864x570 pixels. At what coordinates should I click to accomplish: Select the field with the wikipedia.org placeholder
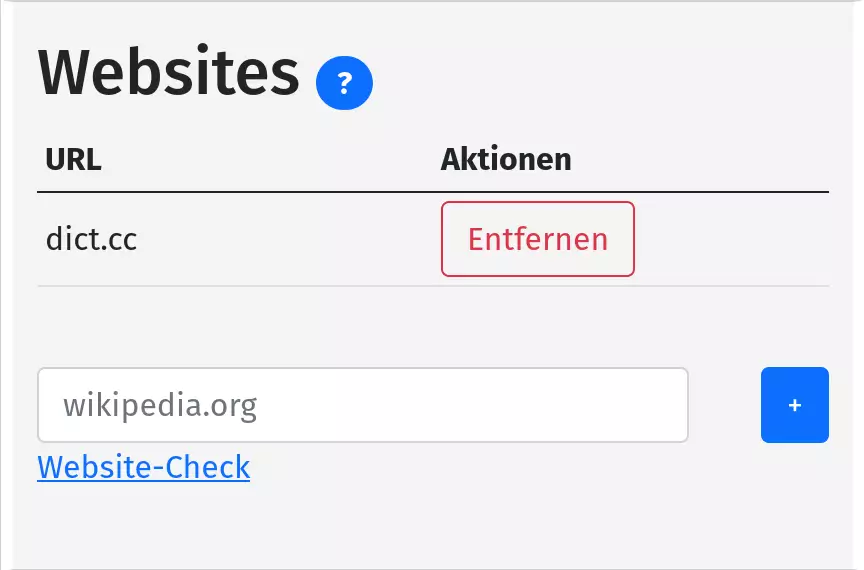362,405
